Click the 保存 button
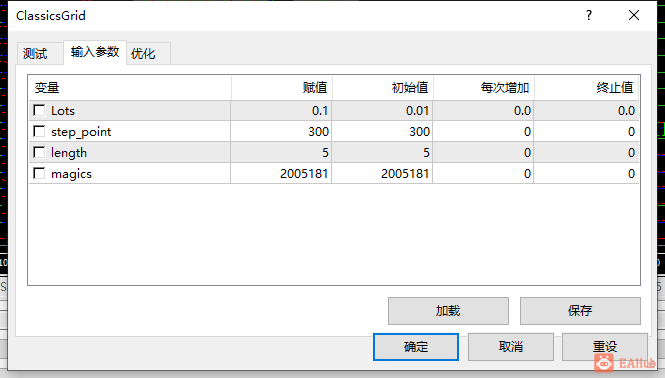 [580, 311]
